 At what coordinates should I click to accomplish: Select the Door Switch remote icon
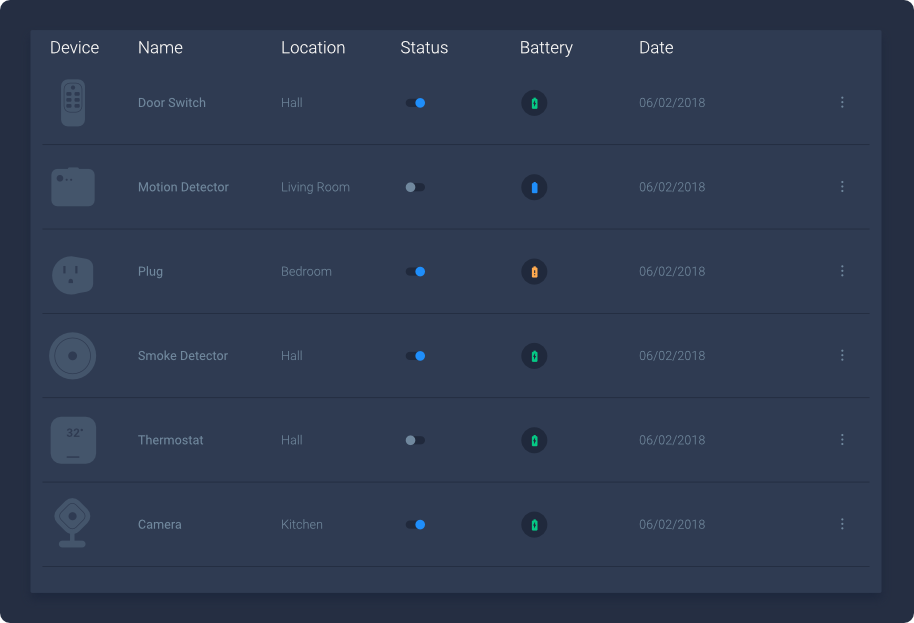[x=73, y=102]
